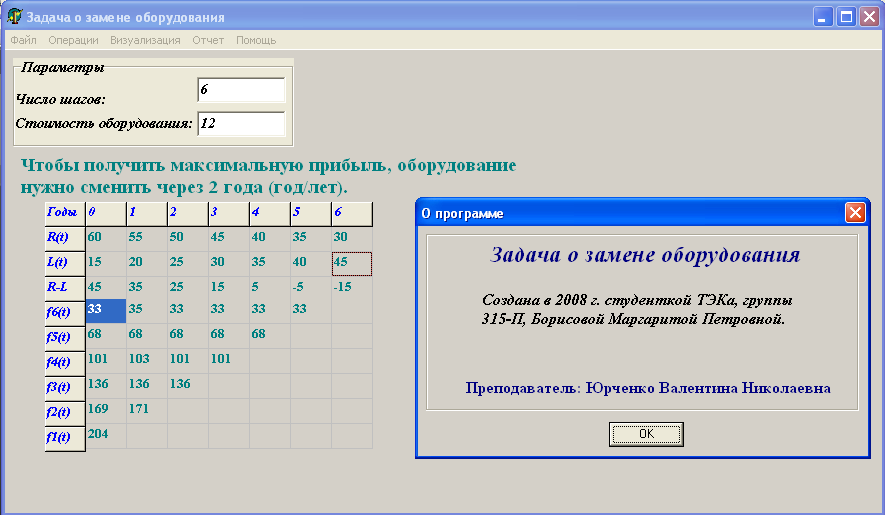Click the L(t) row header

(x=65, y=263)
